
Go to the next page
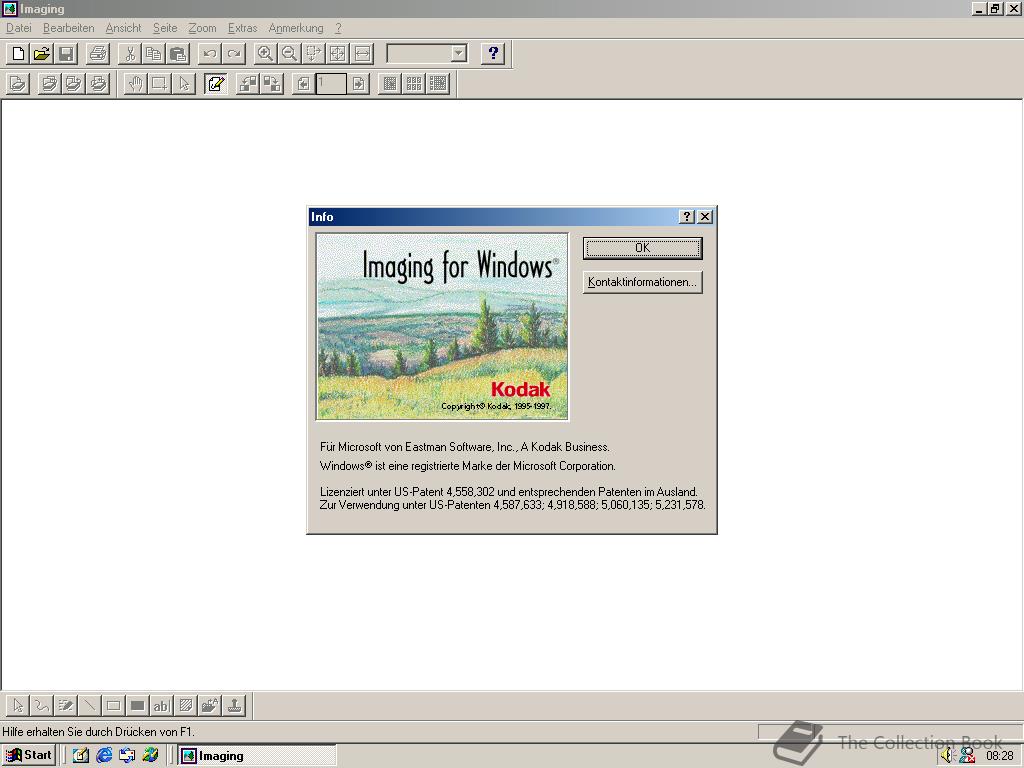point(359,84)
